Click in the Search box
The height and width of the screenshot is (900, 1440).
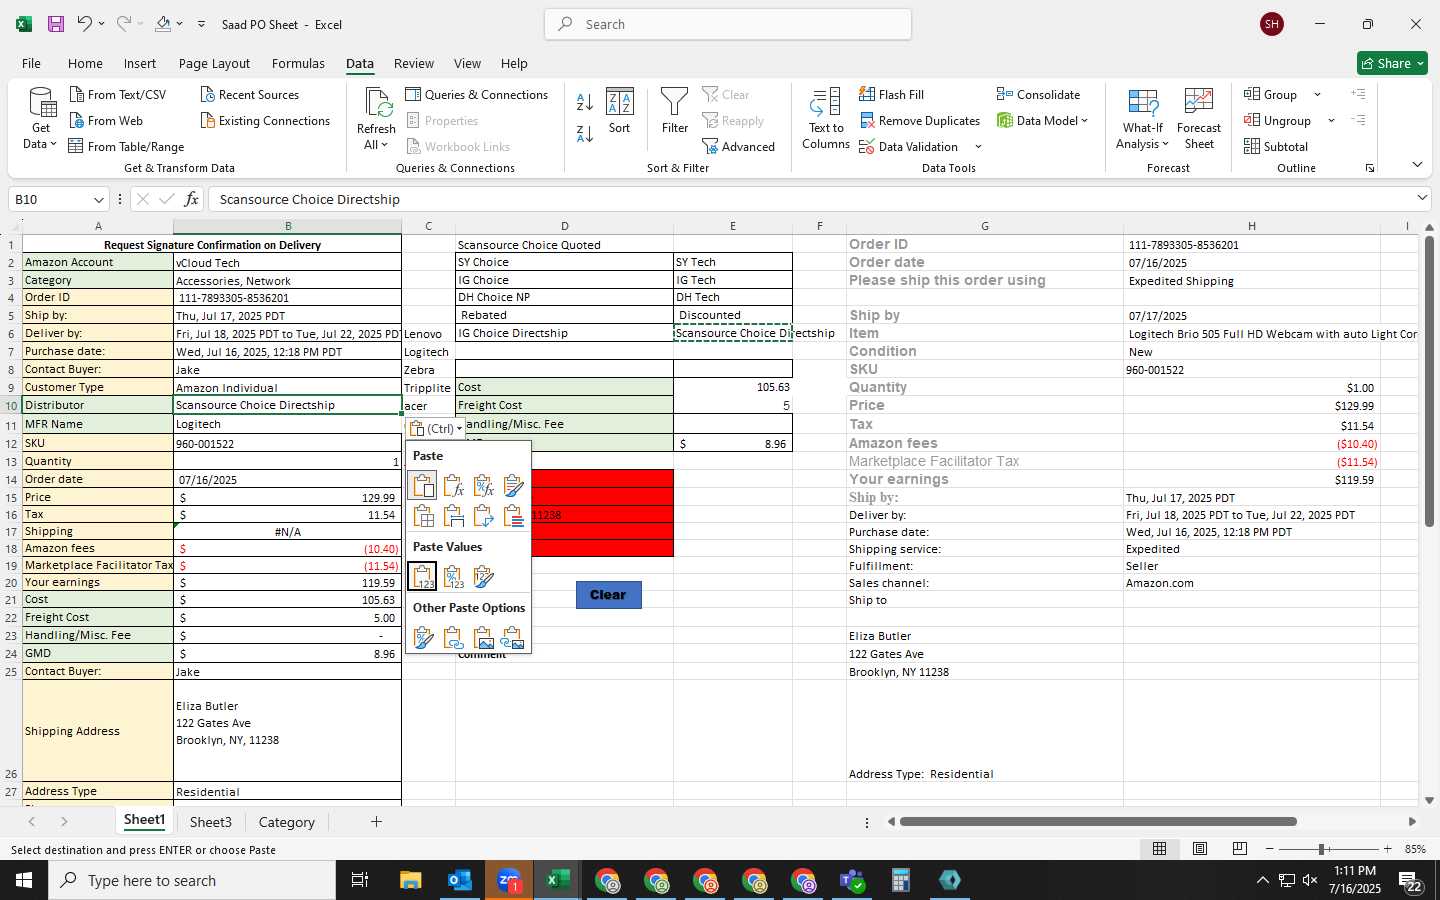click(728, 24)
